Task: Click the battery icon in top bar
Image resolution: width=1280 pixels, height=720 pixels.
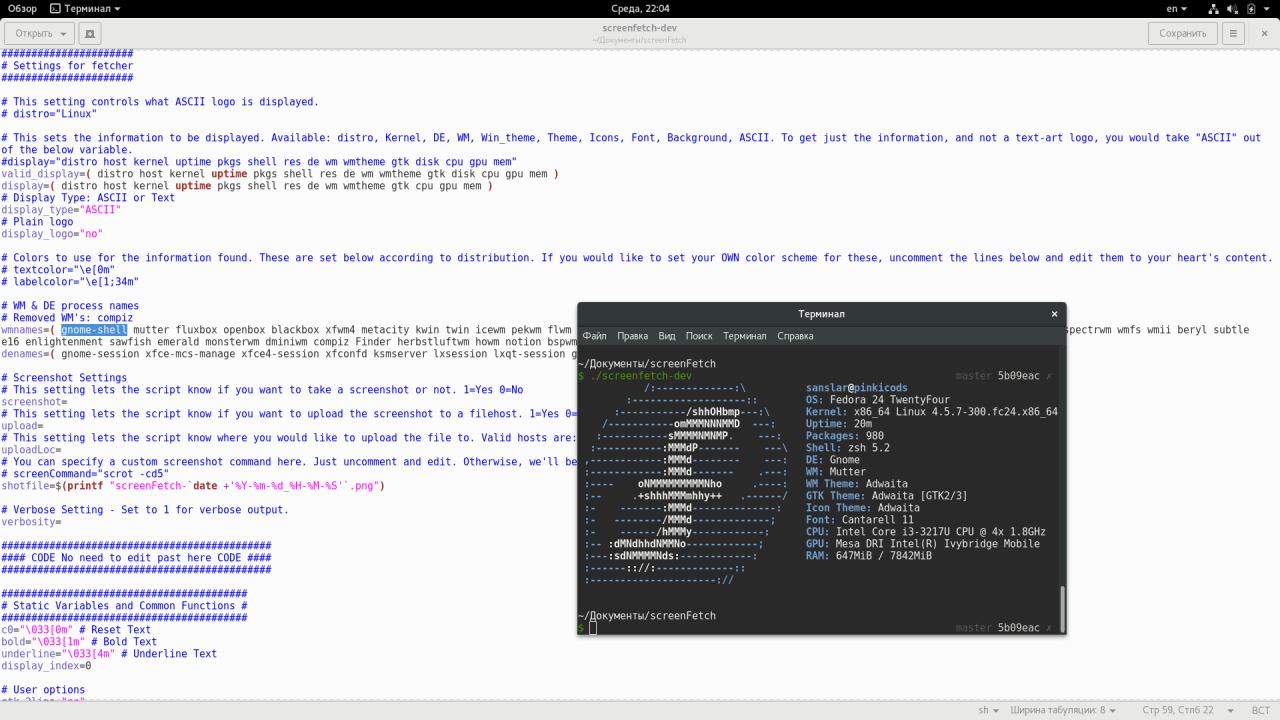Action: (1253, 9)
